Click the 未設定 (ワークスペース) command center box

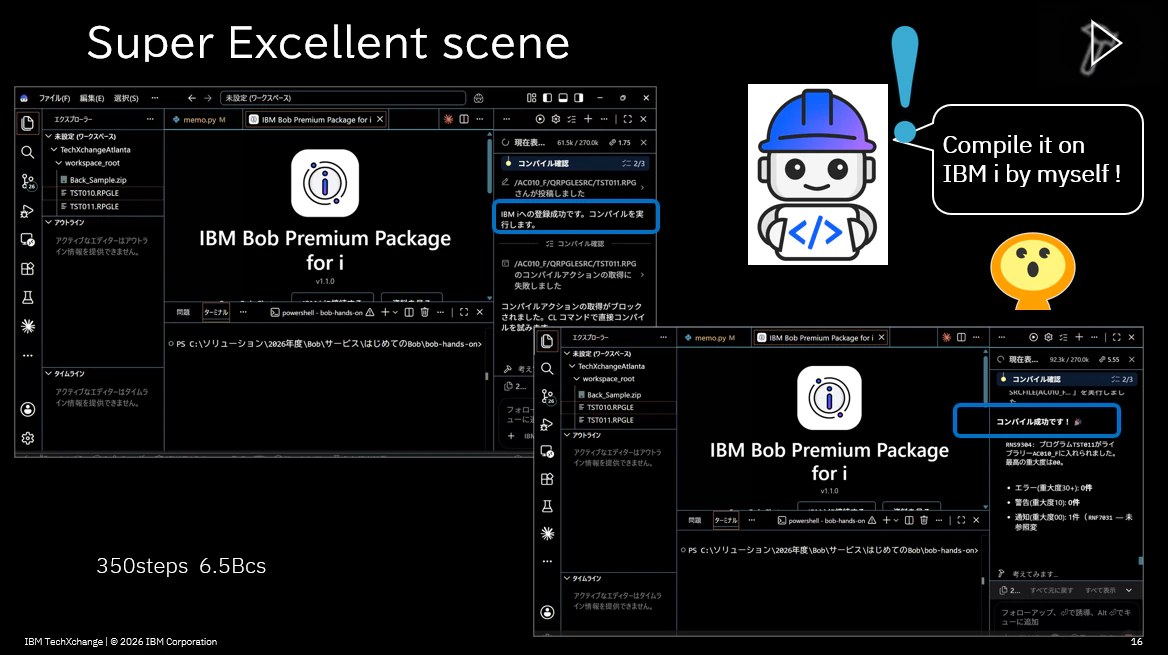pos(343,98)
